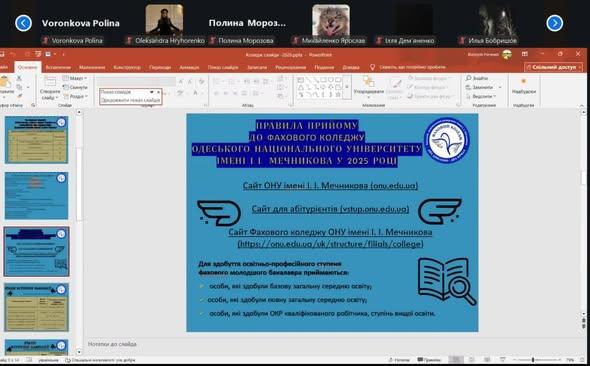Adjust the zoom slider in status bar
Screen dimensions: 590x366
pos(533,360)
